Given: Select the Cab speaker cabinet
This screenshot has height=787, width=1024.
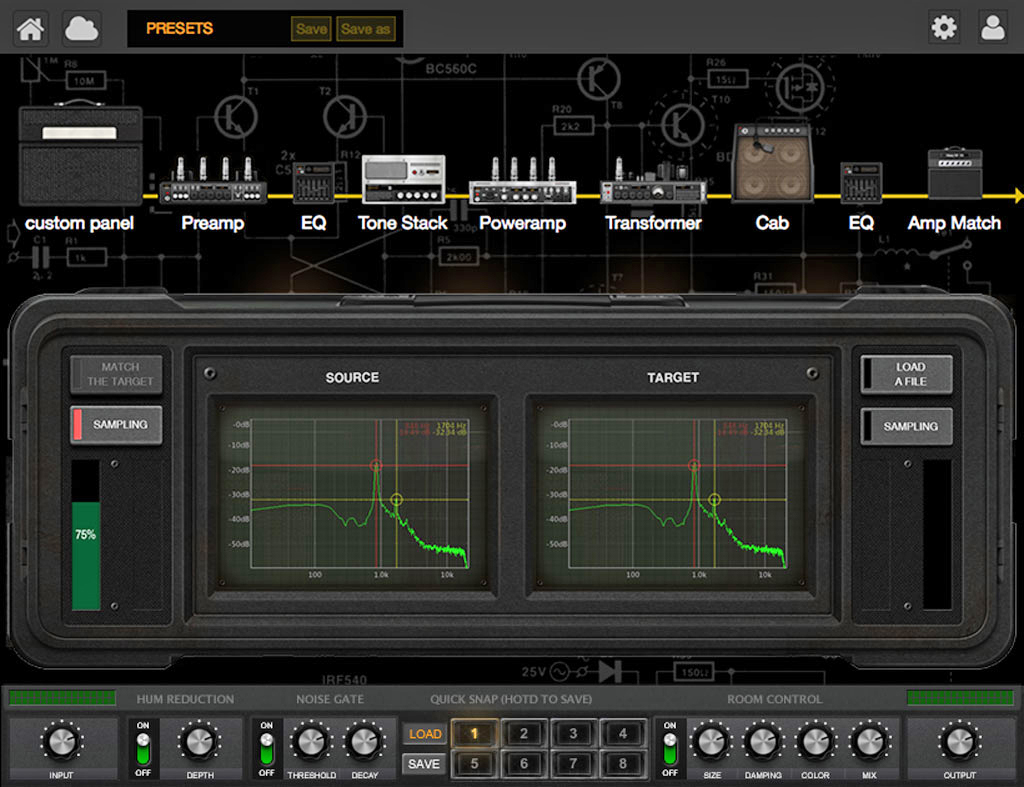Looking at the screenshot, I should [x=771, y=165].
